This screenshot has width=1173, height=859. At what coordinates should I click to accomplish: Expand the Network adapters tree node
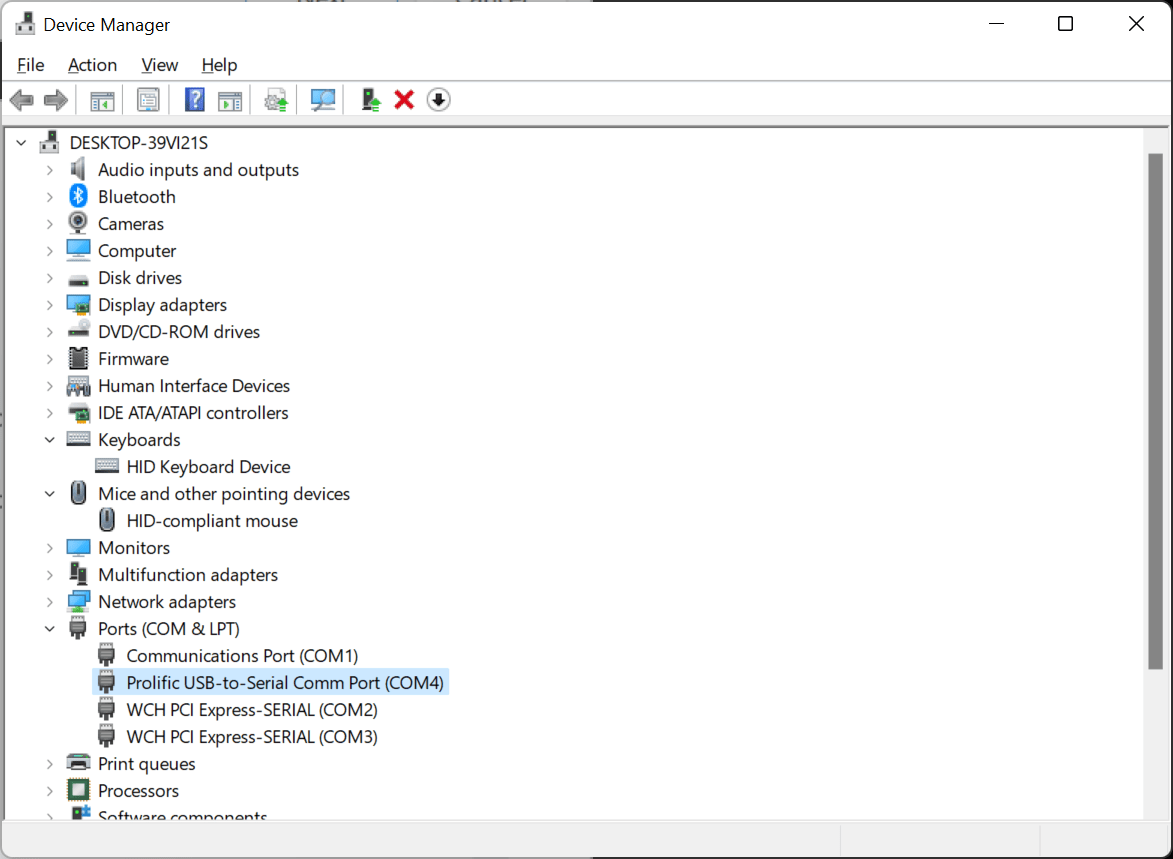[x=49, y=601]
